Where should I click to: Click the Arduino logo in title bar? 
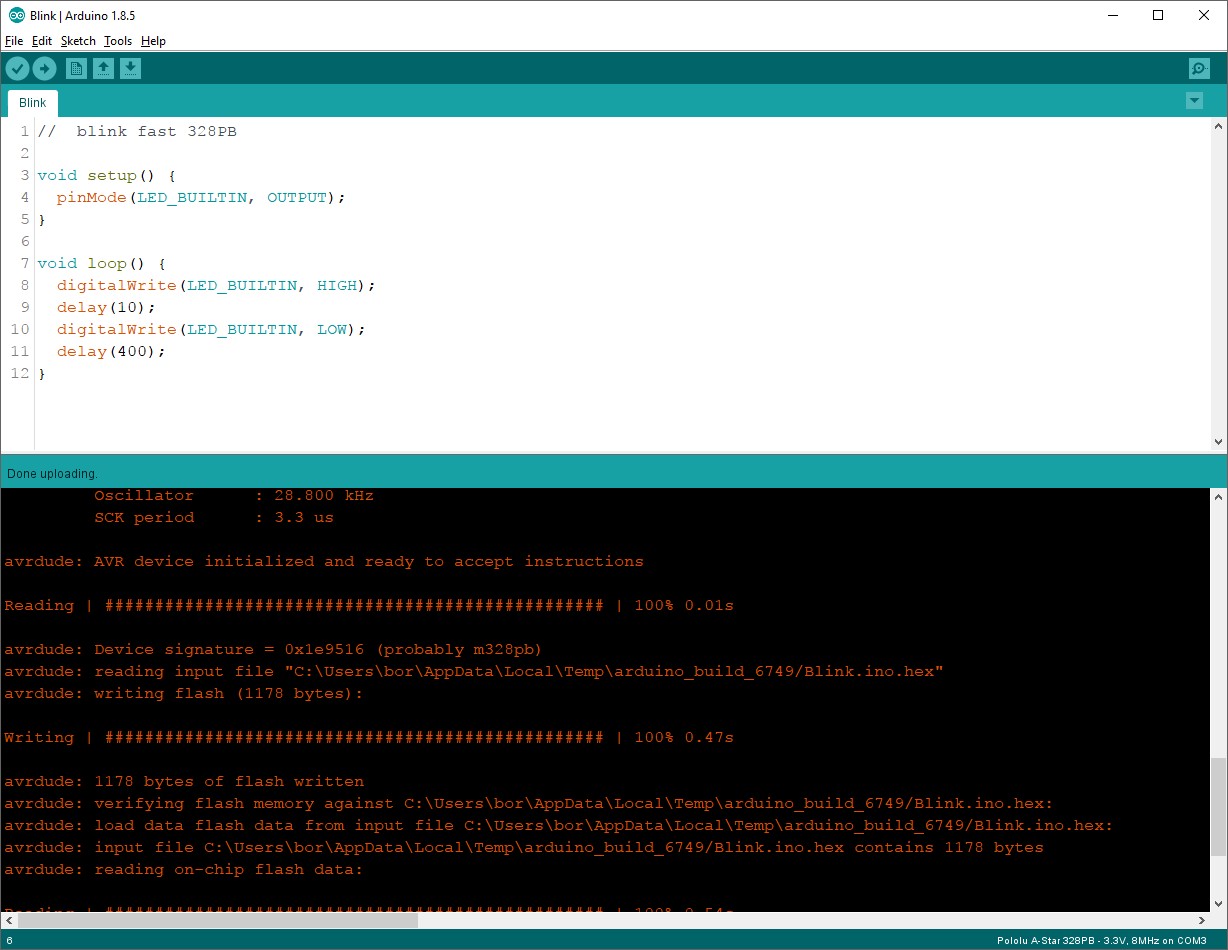(x=17, y=15)
